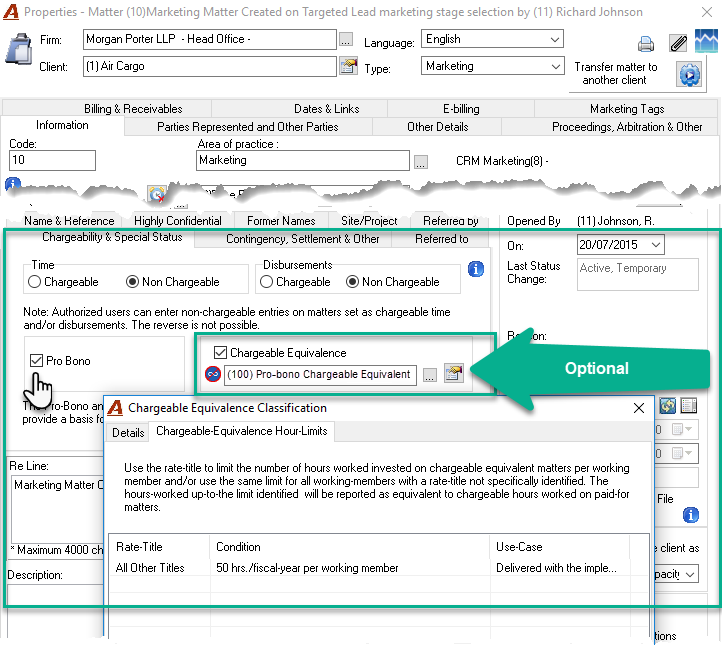722x648 pixels.
Task: Select Chargeable under Time
Action: click(63, 282)
